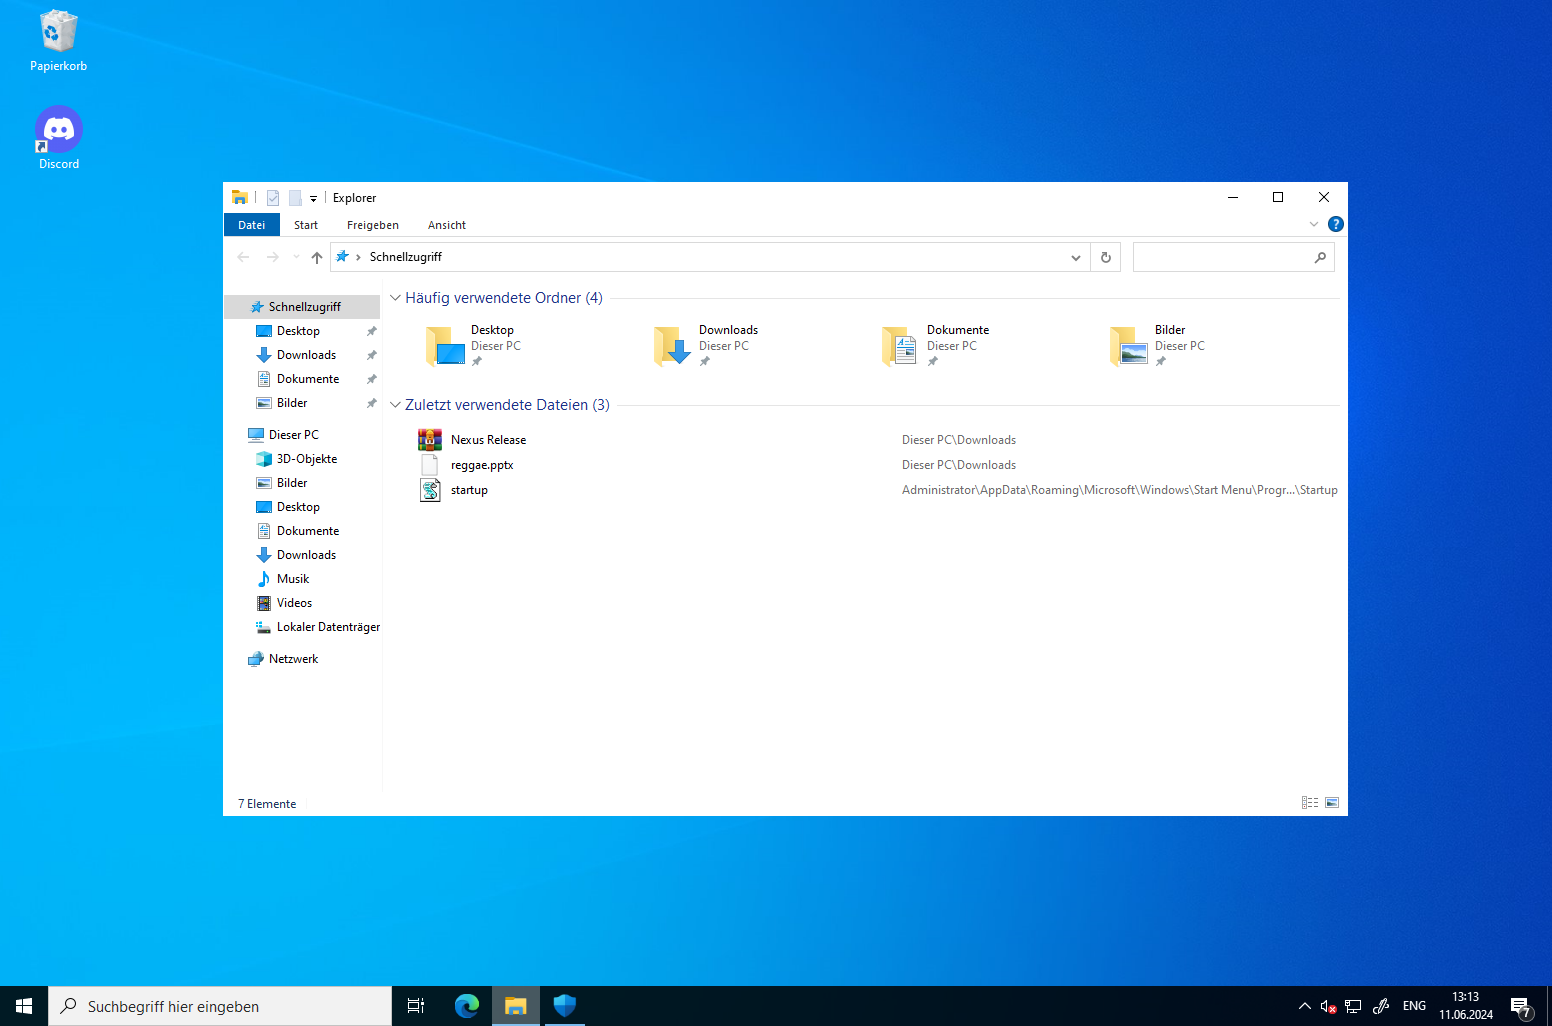Click the search magnifier icon
The width and height of the screenshot is (1552, 1026).
point(1320,257)
